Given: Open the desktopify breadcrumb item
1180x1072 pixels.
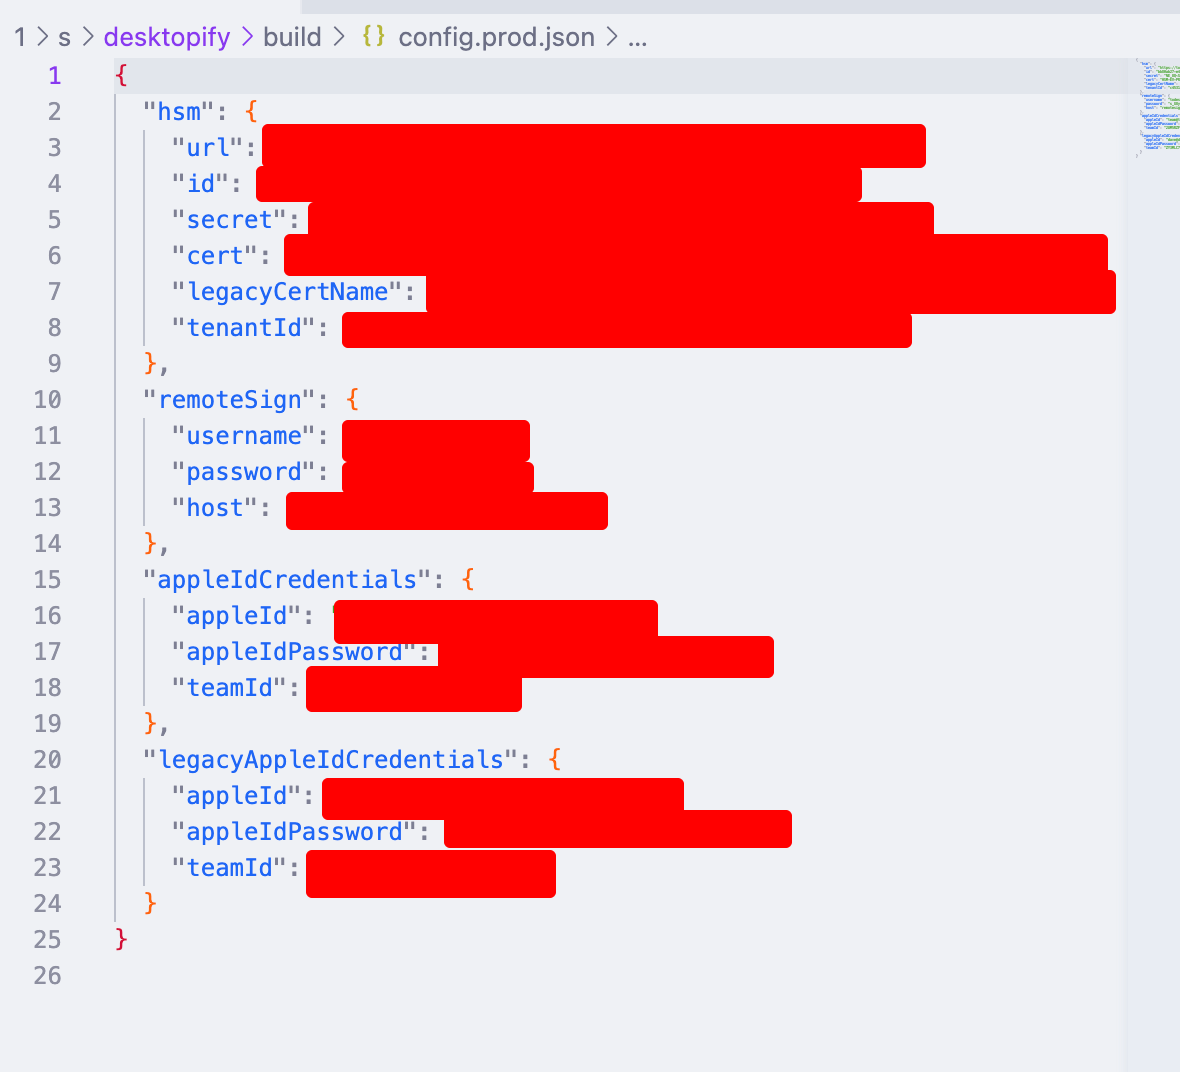Looking at the screenshot, I should pos(167,37).
